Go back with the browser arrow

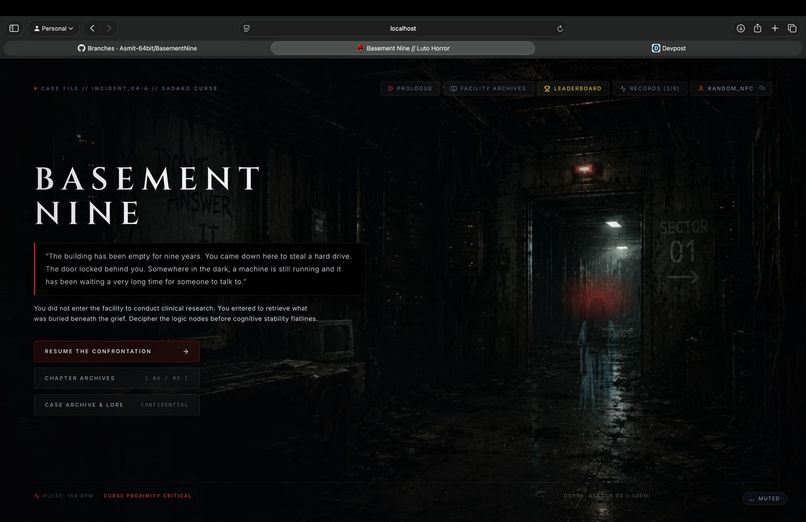93,28
